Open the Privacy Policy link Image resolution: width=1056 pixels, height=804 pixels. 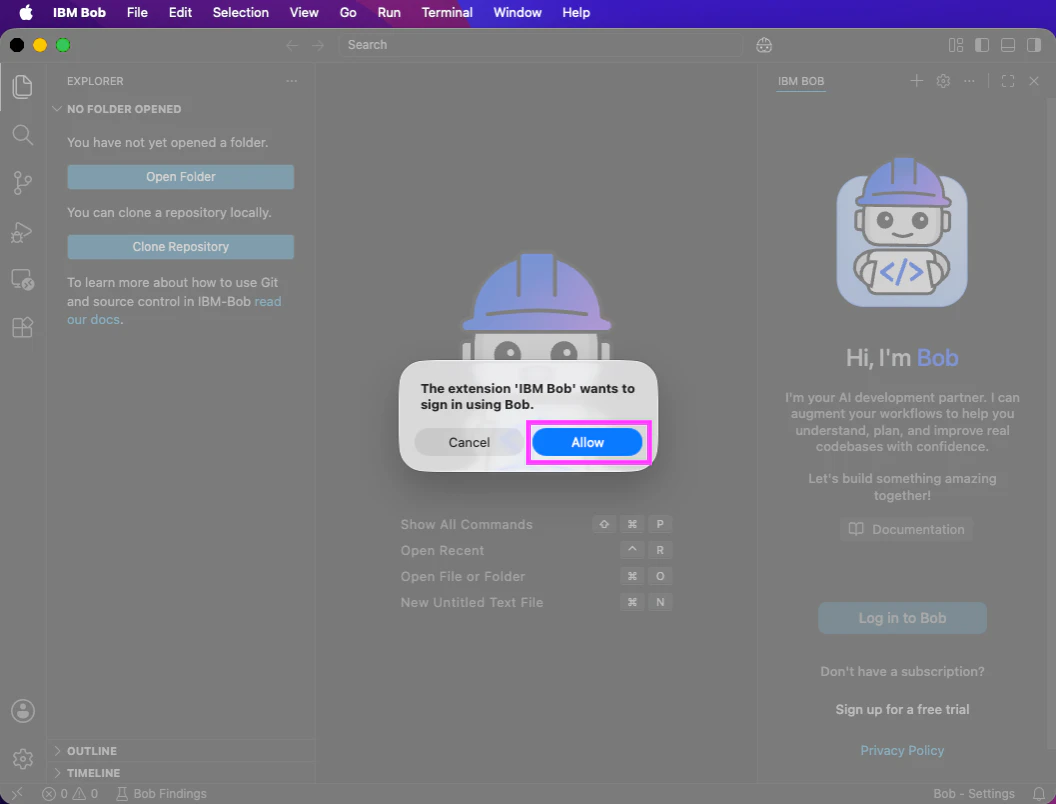[x=902, y=751]
